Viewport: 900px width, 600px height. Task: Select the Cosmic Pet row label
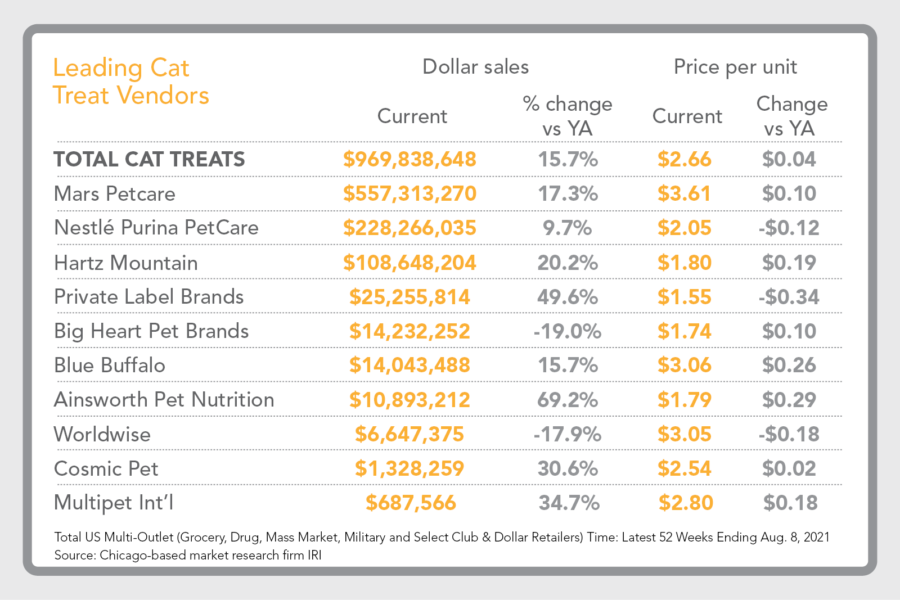tap(106, 468)
